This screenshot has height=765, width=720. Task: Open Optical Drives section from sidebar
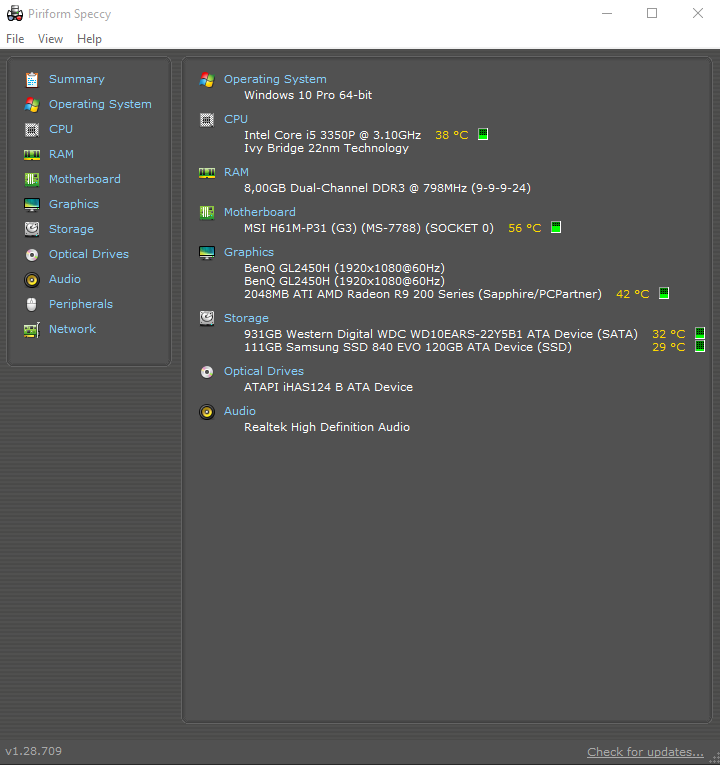coord(89,254)
